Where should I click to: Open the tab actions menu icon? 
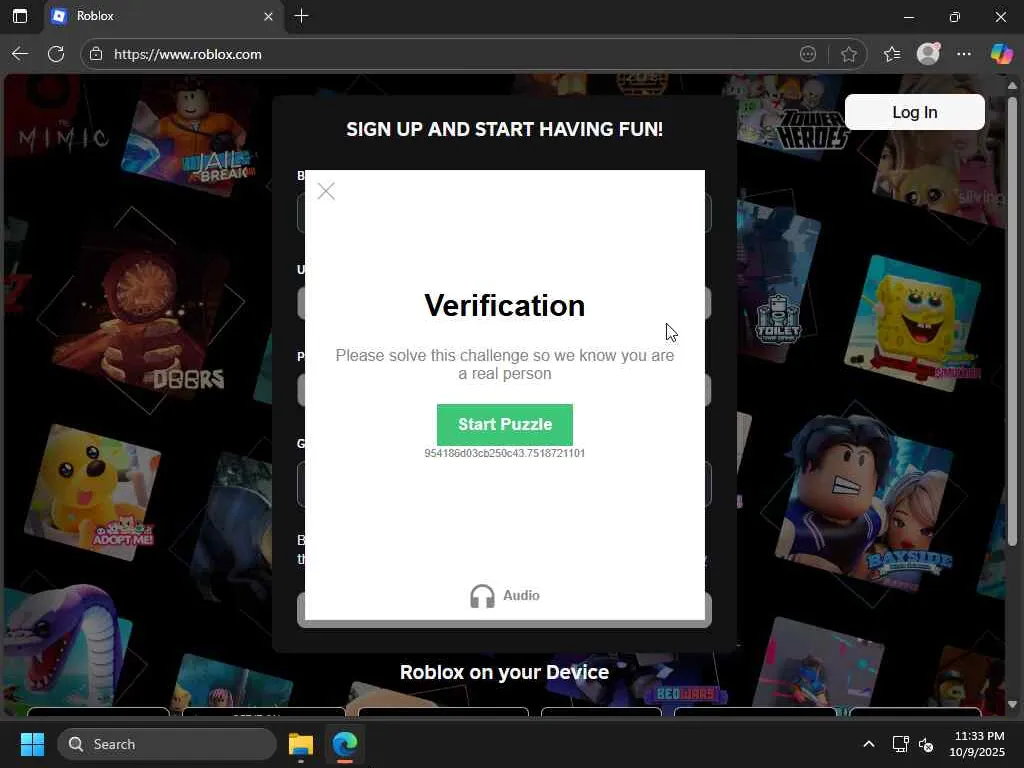click(x=20, y=16)
